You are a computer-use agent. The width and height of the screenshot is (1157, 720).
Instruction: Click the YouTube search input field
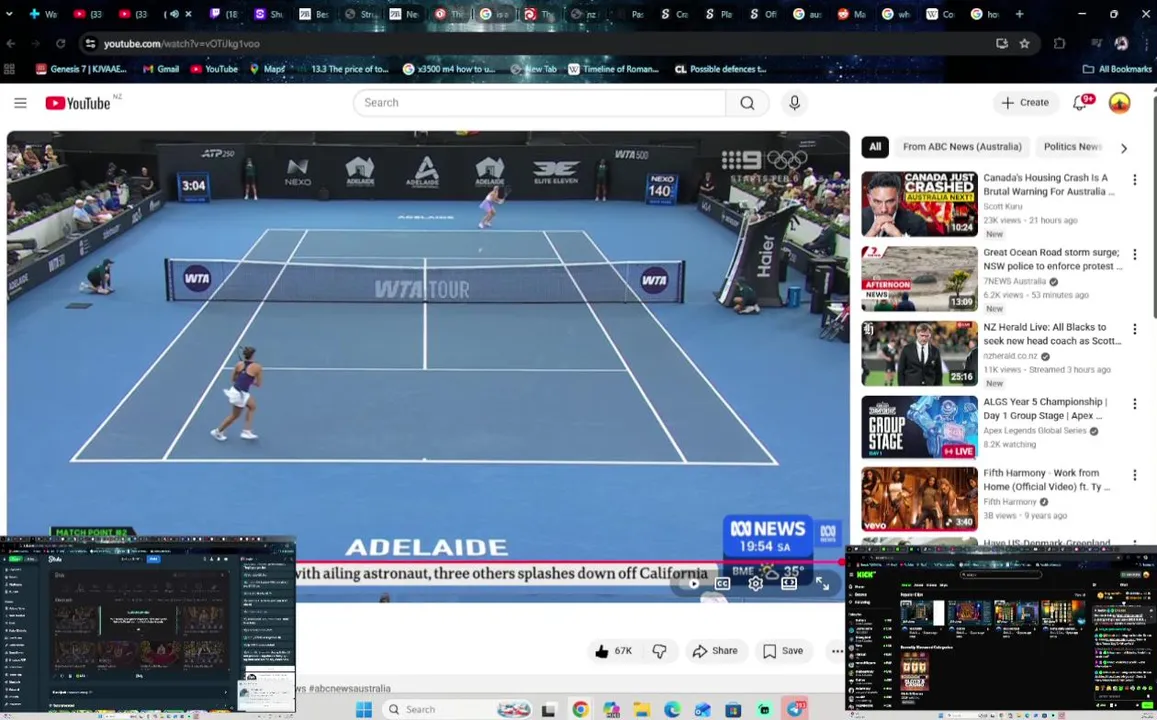pos(539,103)
